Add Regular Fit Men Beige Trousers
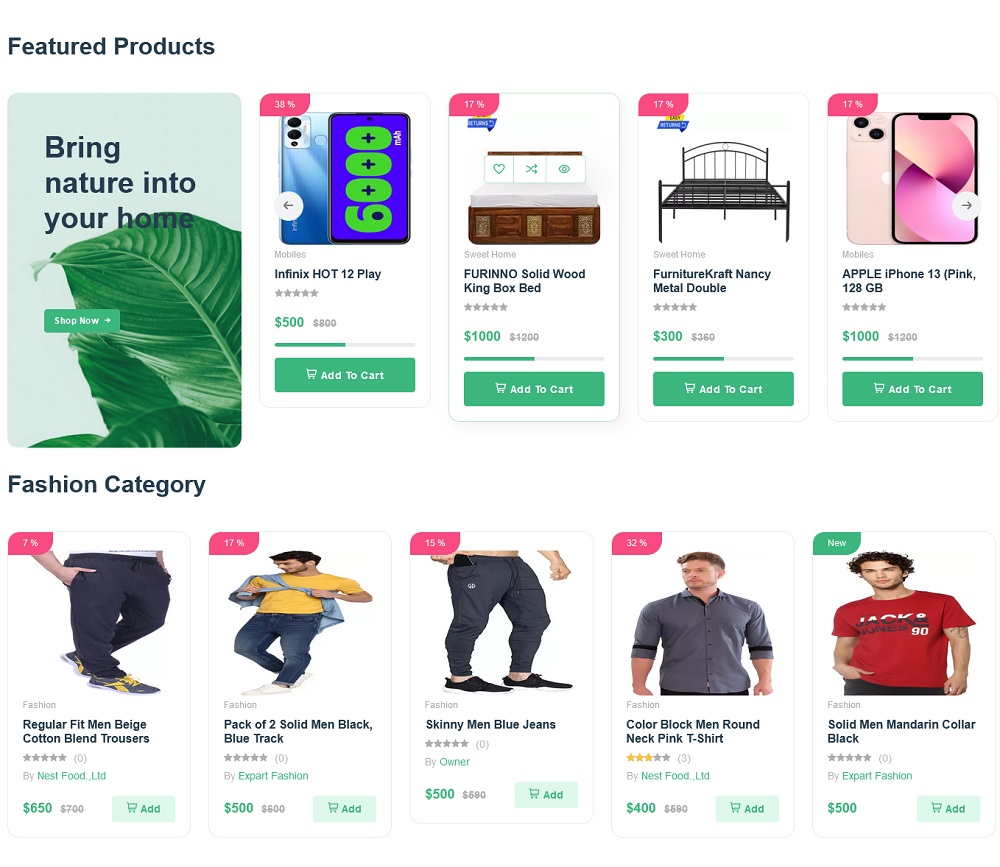 (143, 808)
